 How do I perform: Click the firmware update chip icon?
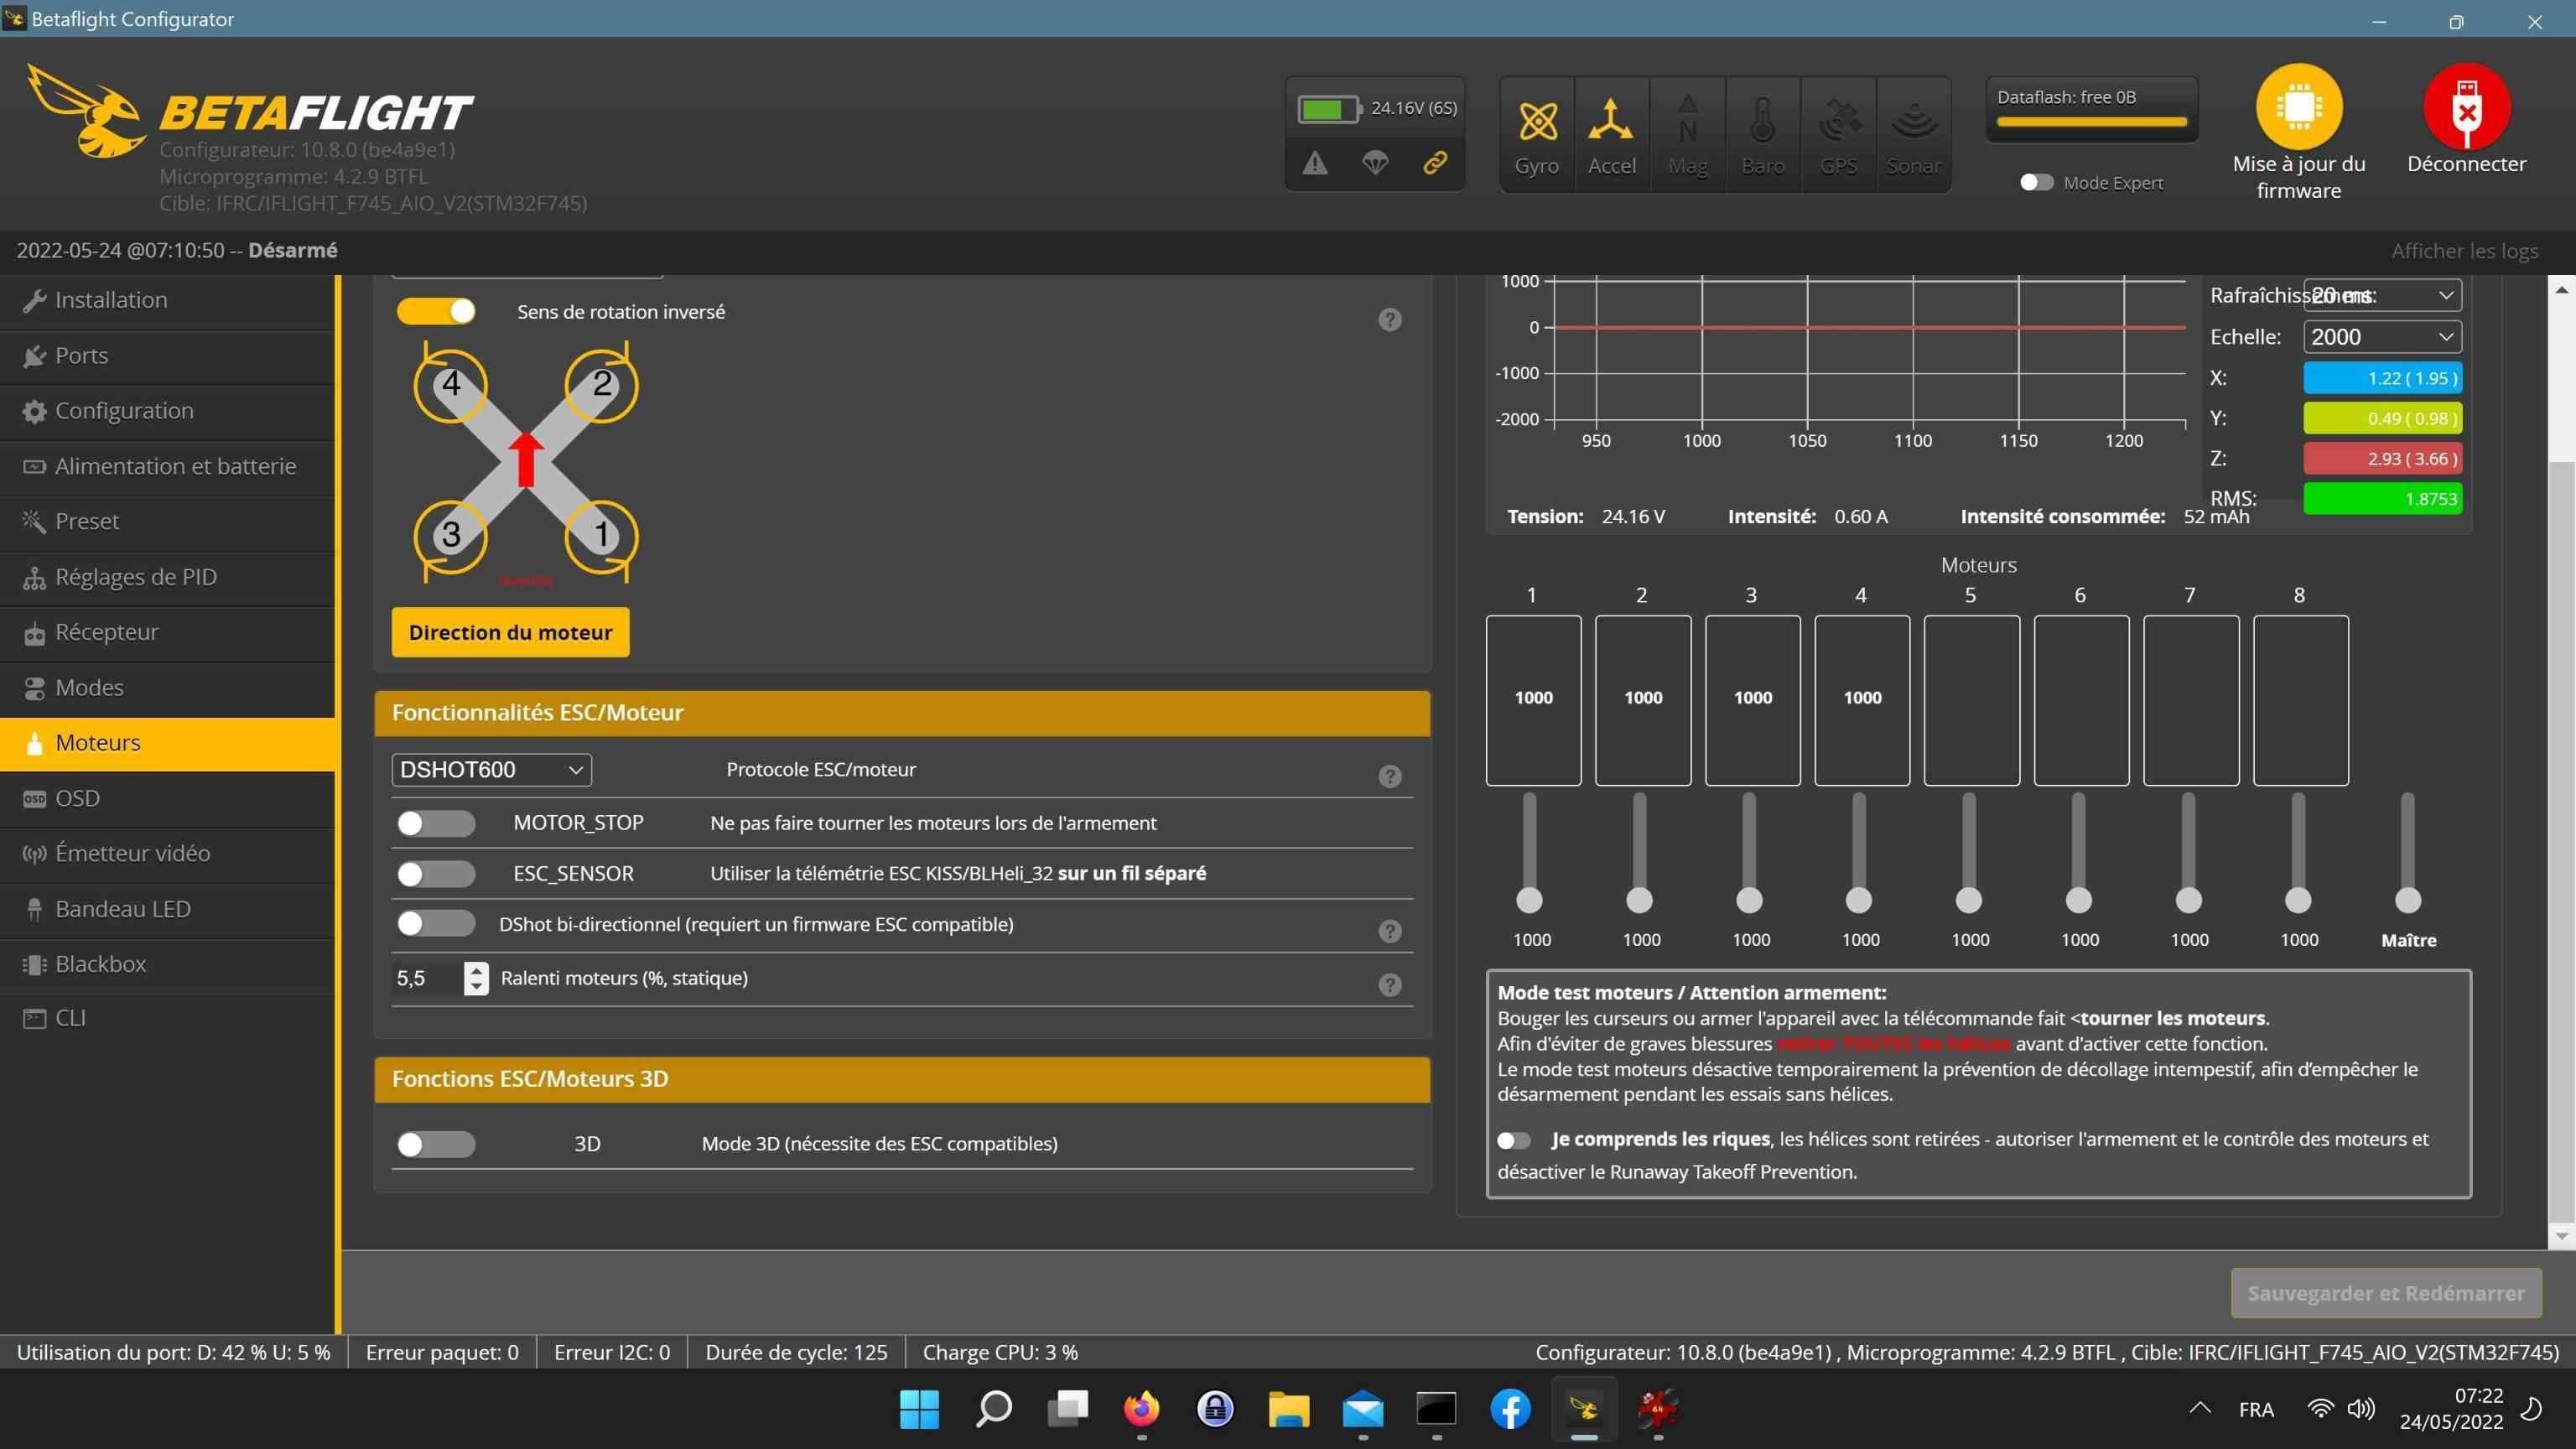(2298, 107)
